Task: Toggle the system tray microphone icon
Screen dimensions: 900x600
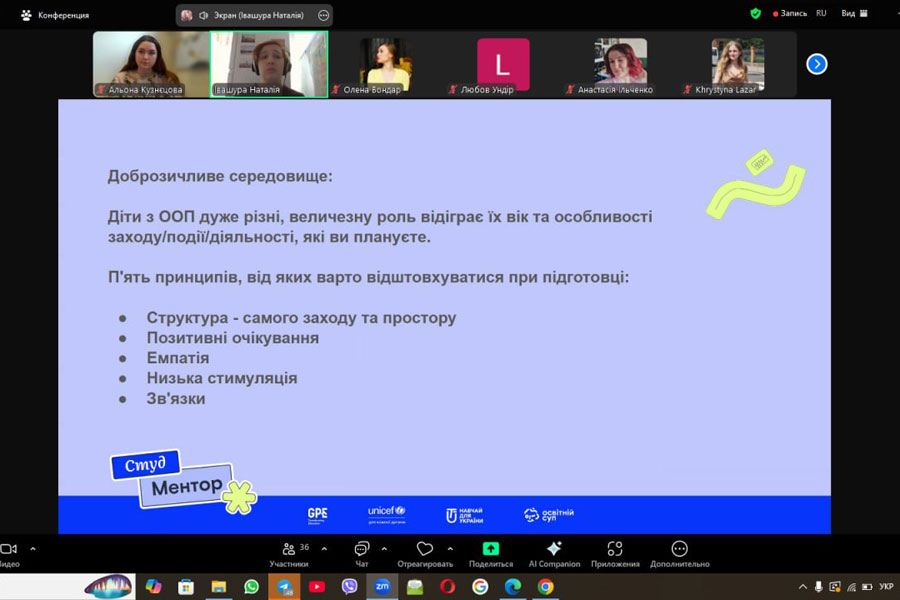Action: coord(818,587)
